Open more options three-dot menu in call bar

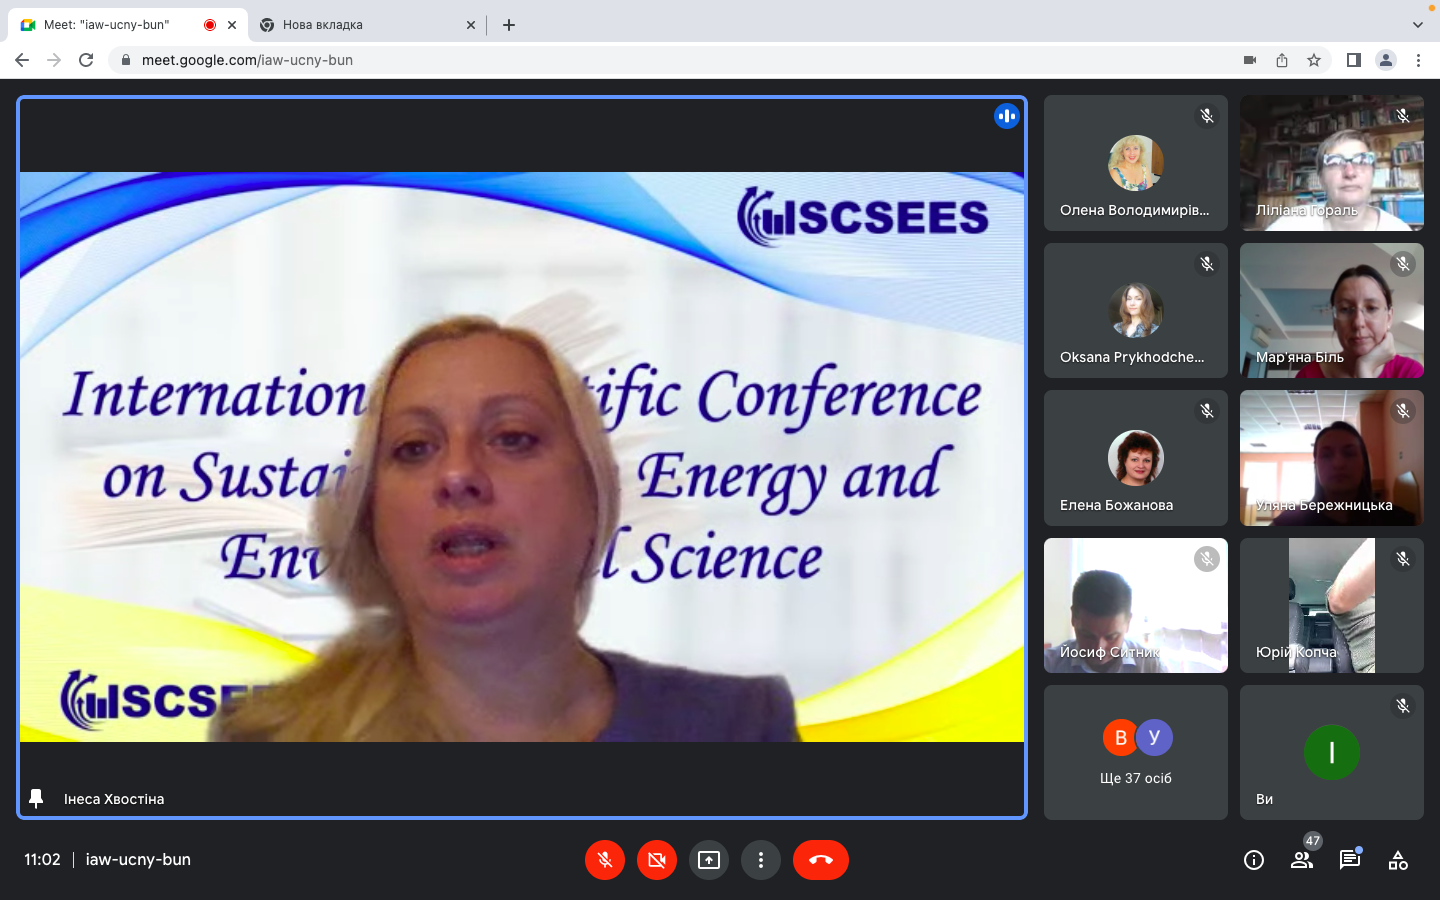click(x=761, y=860)
